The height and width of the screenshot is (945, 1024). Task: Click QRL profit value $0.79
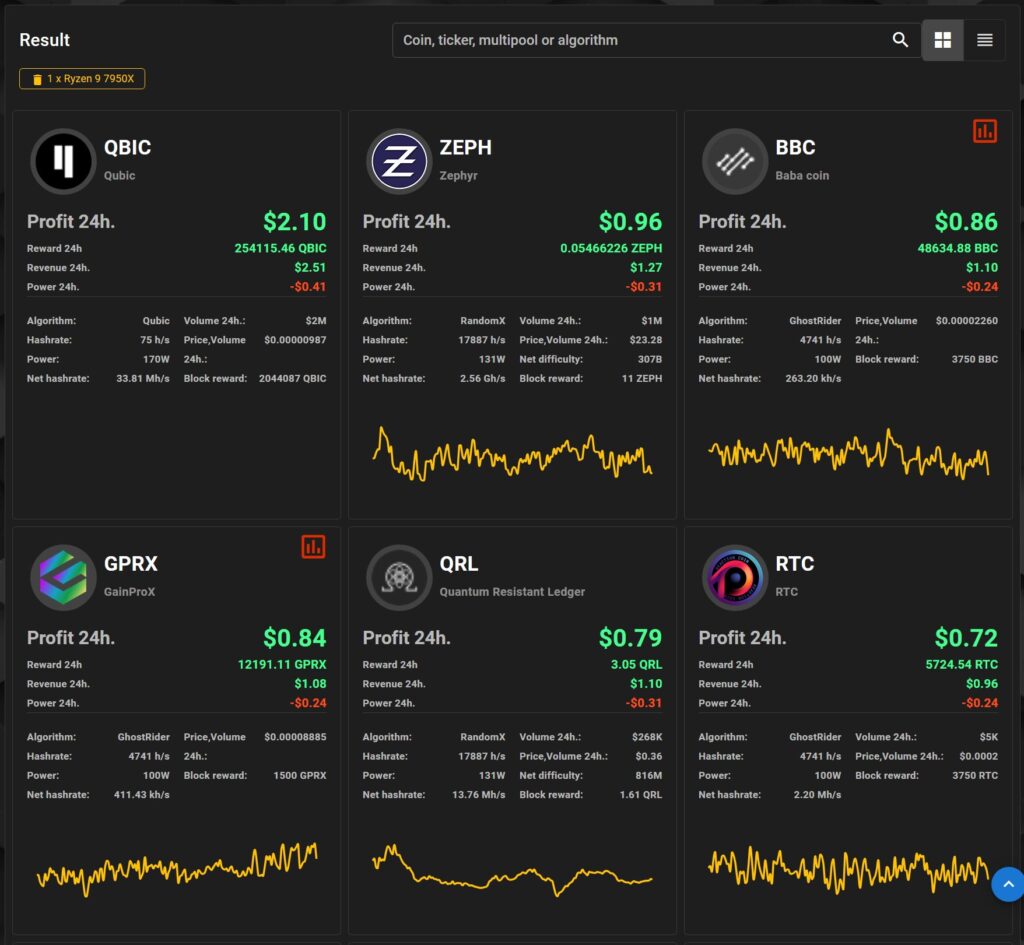tap(630, 638)
